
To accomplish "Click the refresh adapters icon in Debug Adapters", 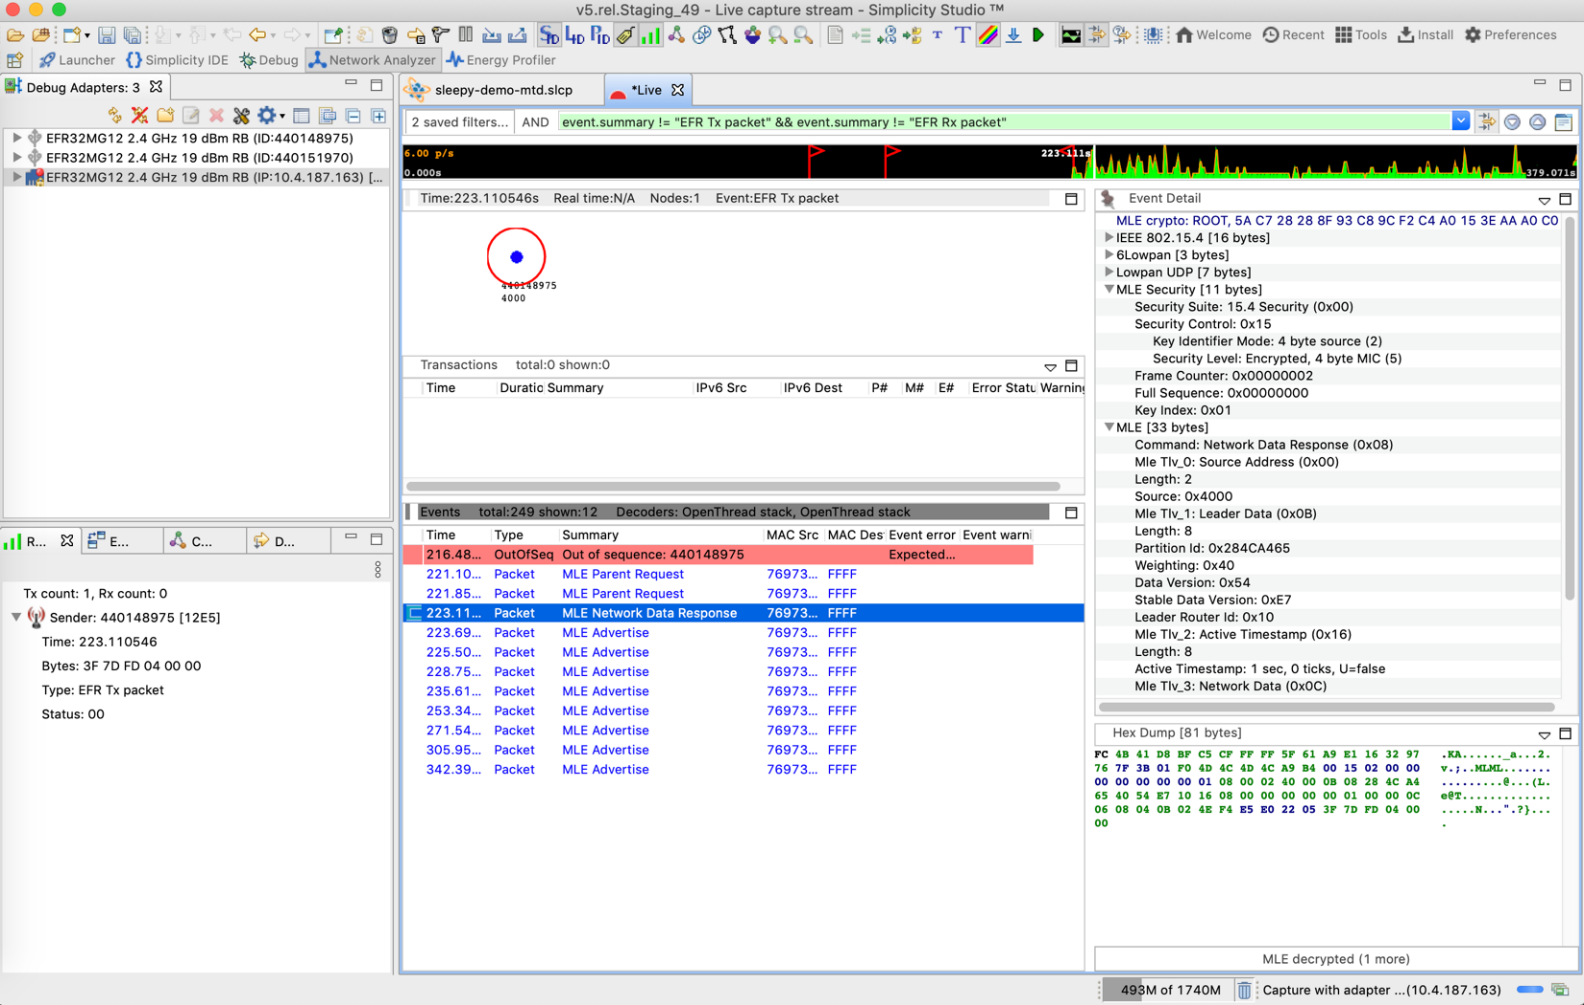I will pos(115,116).
